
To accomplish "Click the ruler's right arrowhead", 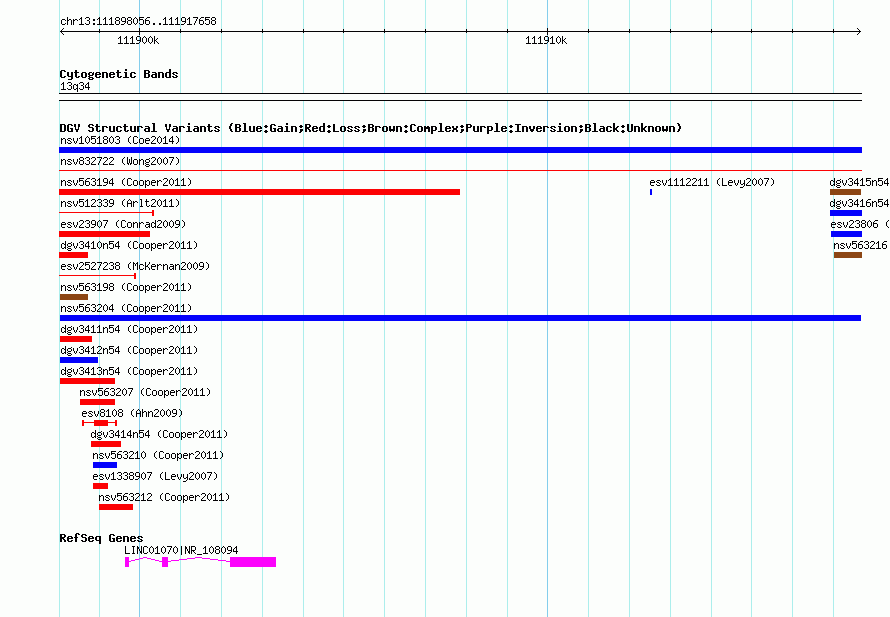I will pos(859,31).
